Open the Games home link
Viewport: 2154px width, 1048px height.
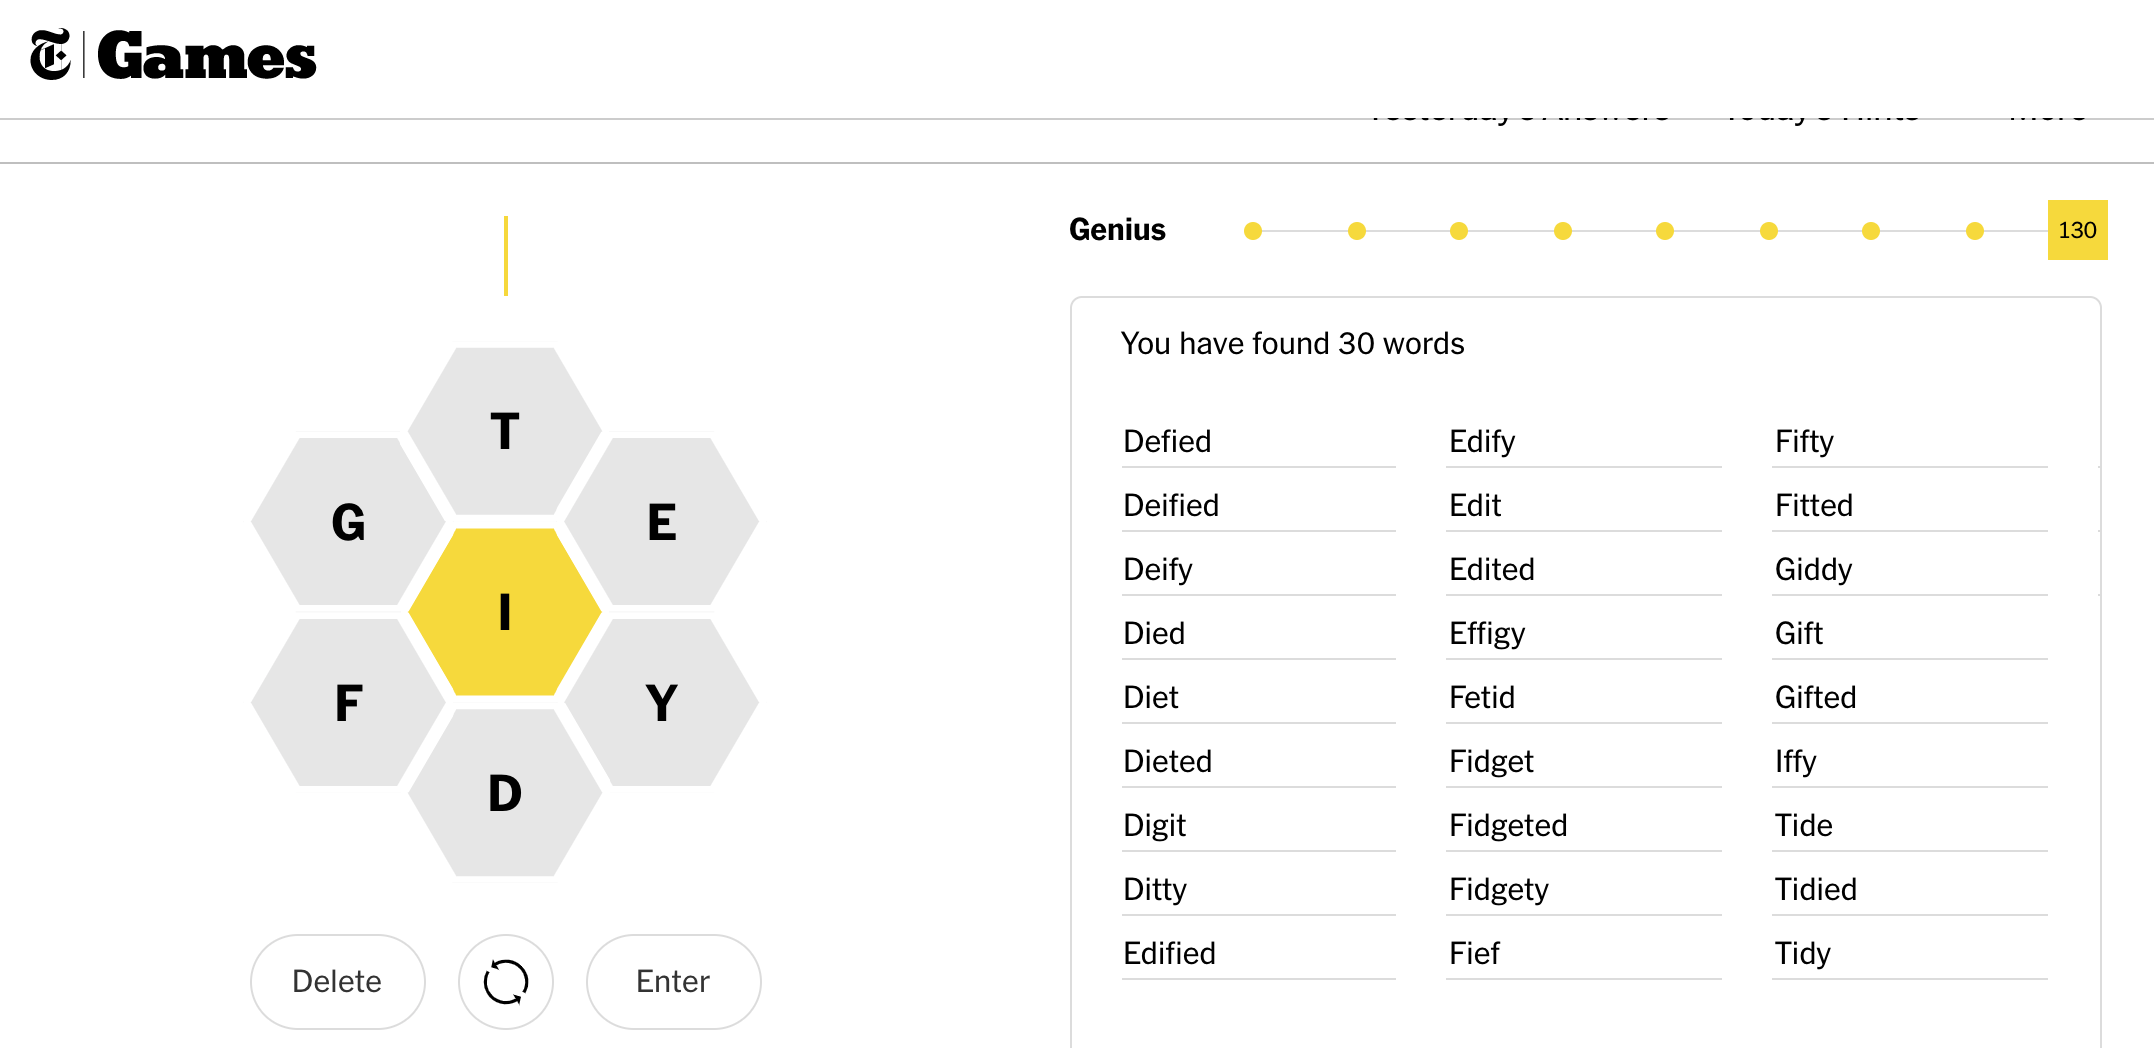(x=207, y=56)
